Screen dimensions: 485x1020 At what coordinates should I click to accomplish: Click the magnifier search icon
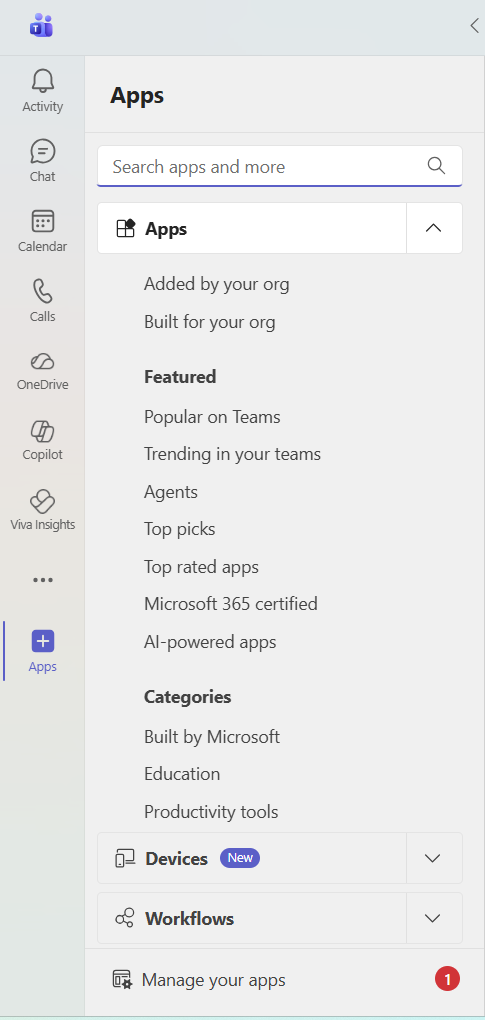click(436, 166)
